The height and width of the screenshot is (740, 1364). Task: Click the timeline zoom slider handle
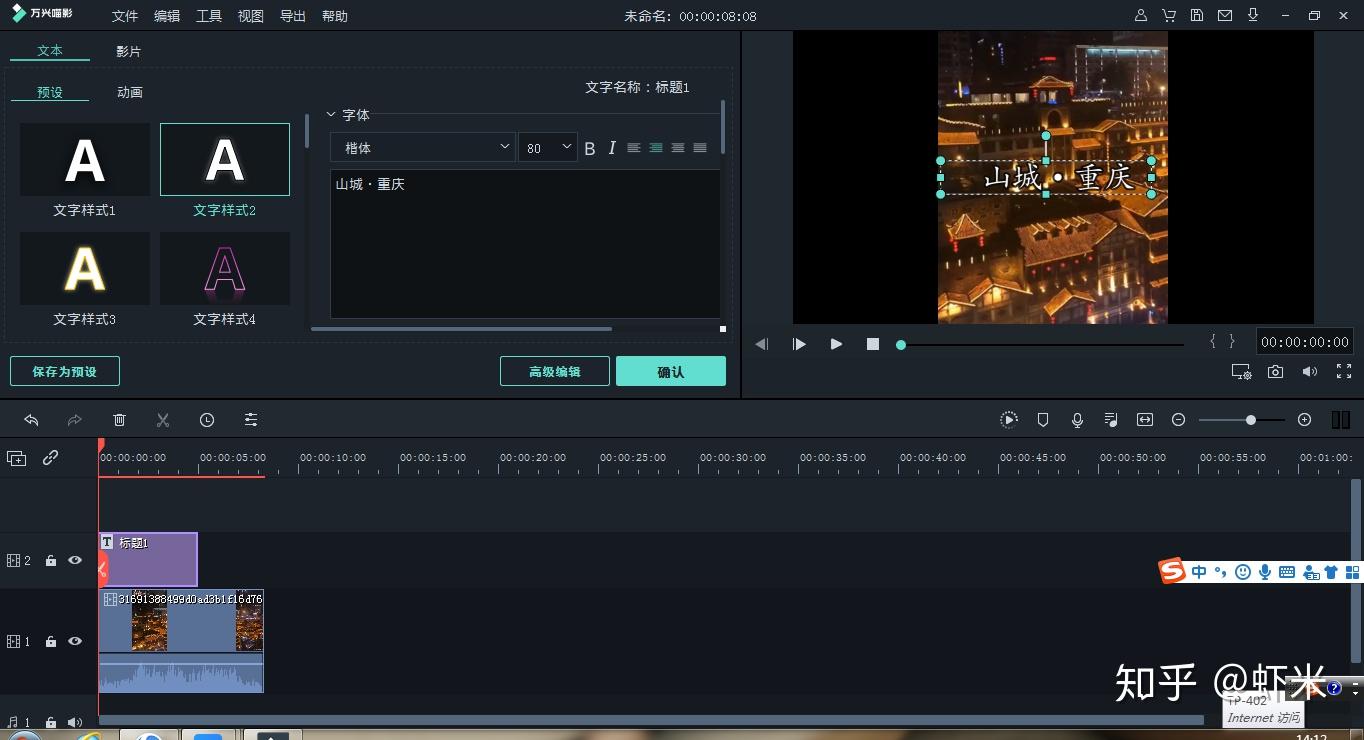(1250, 420)
